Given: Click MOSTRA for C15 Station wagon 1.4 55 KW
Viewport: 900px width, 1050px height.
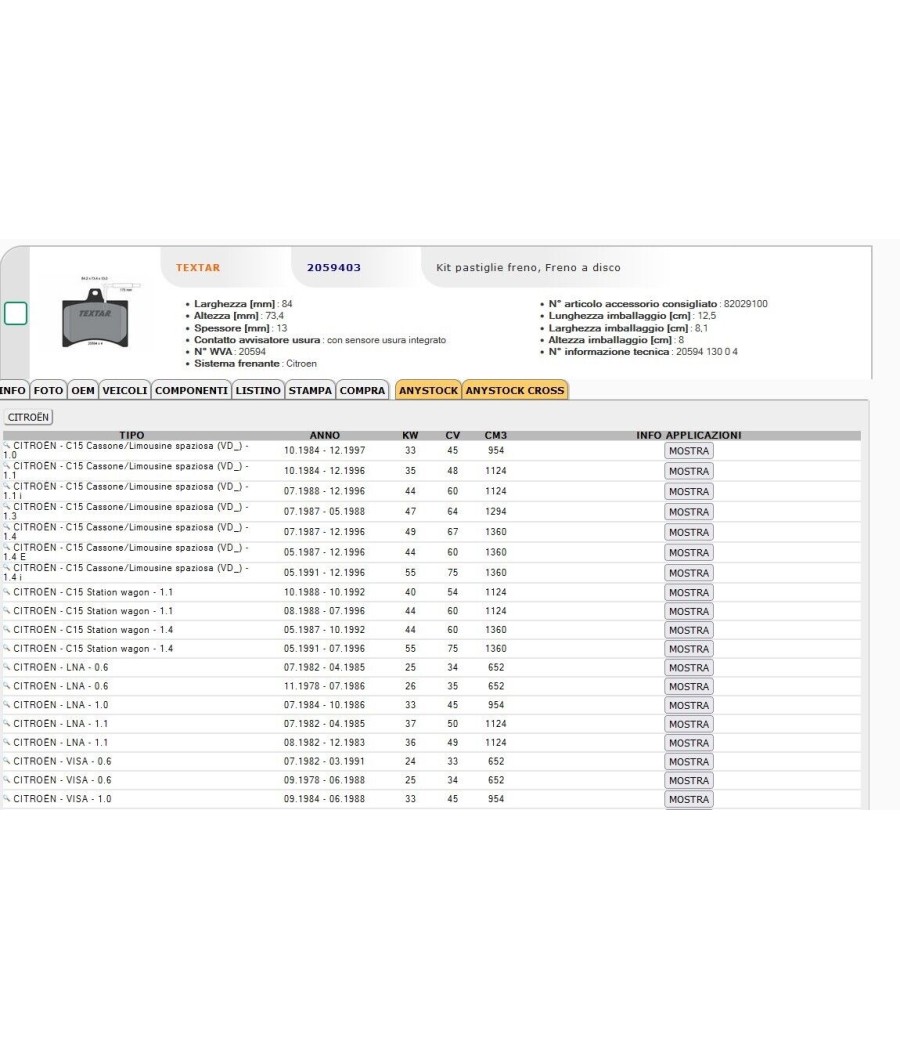Looking at the screenshot, I should click(x=688, y=649).
